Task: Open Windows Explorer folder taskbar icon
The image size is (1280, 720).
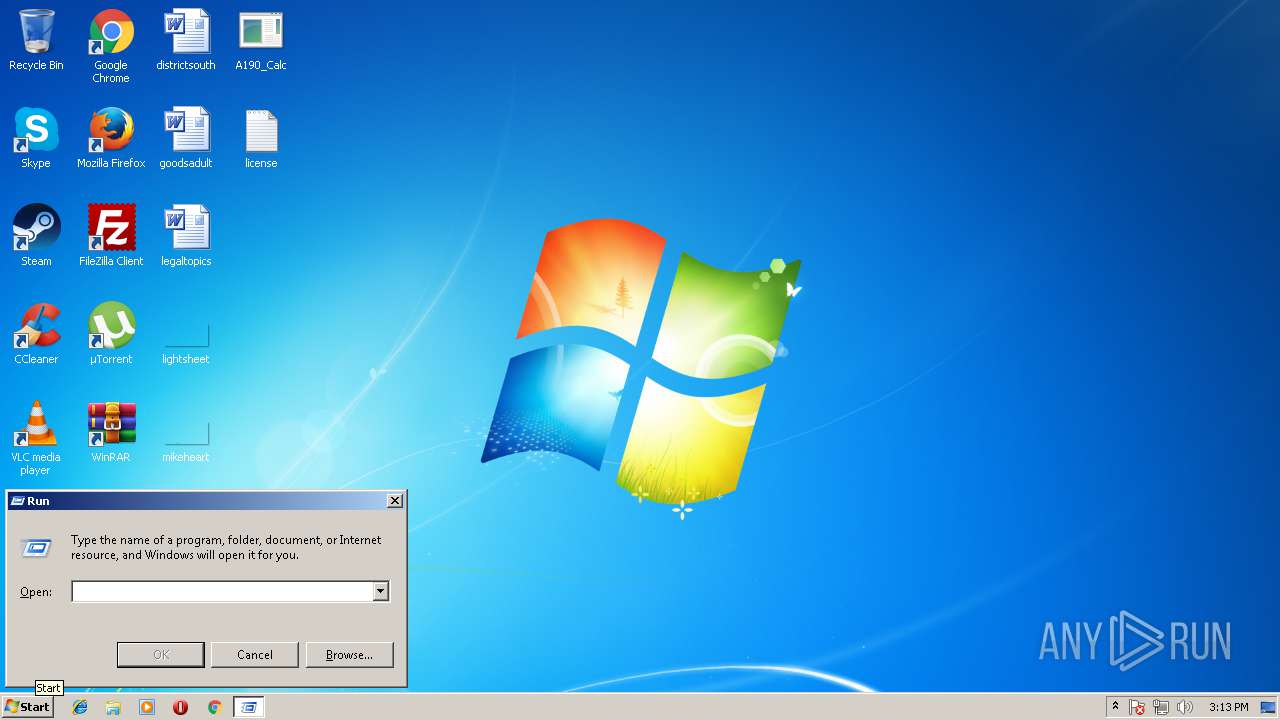Action: 113,707
